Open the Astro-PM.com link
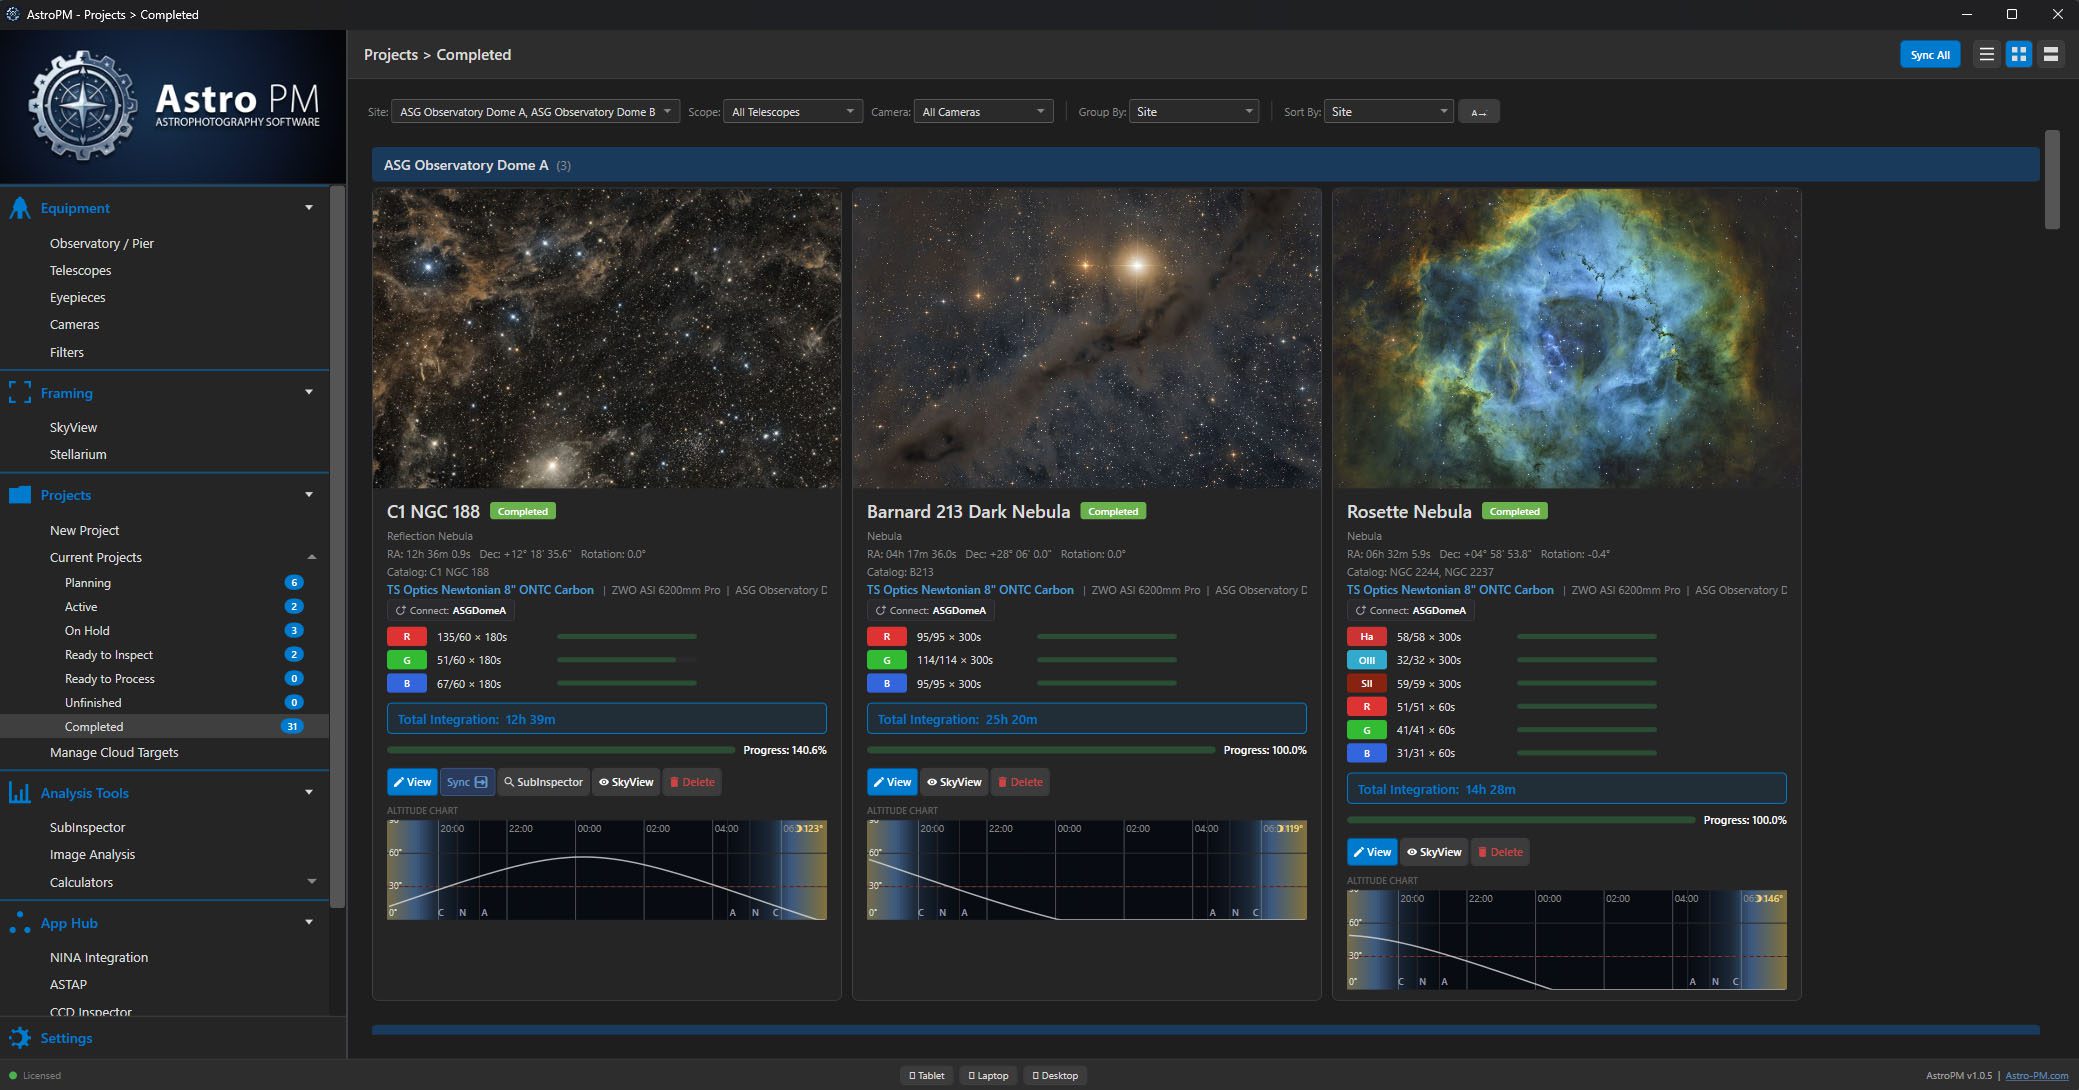This screenshot has width=2079, height=1090. tap(2036, 1075)
